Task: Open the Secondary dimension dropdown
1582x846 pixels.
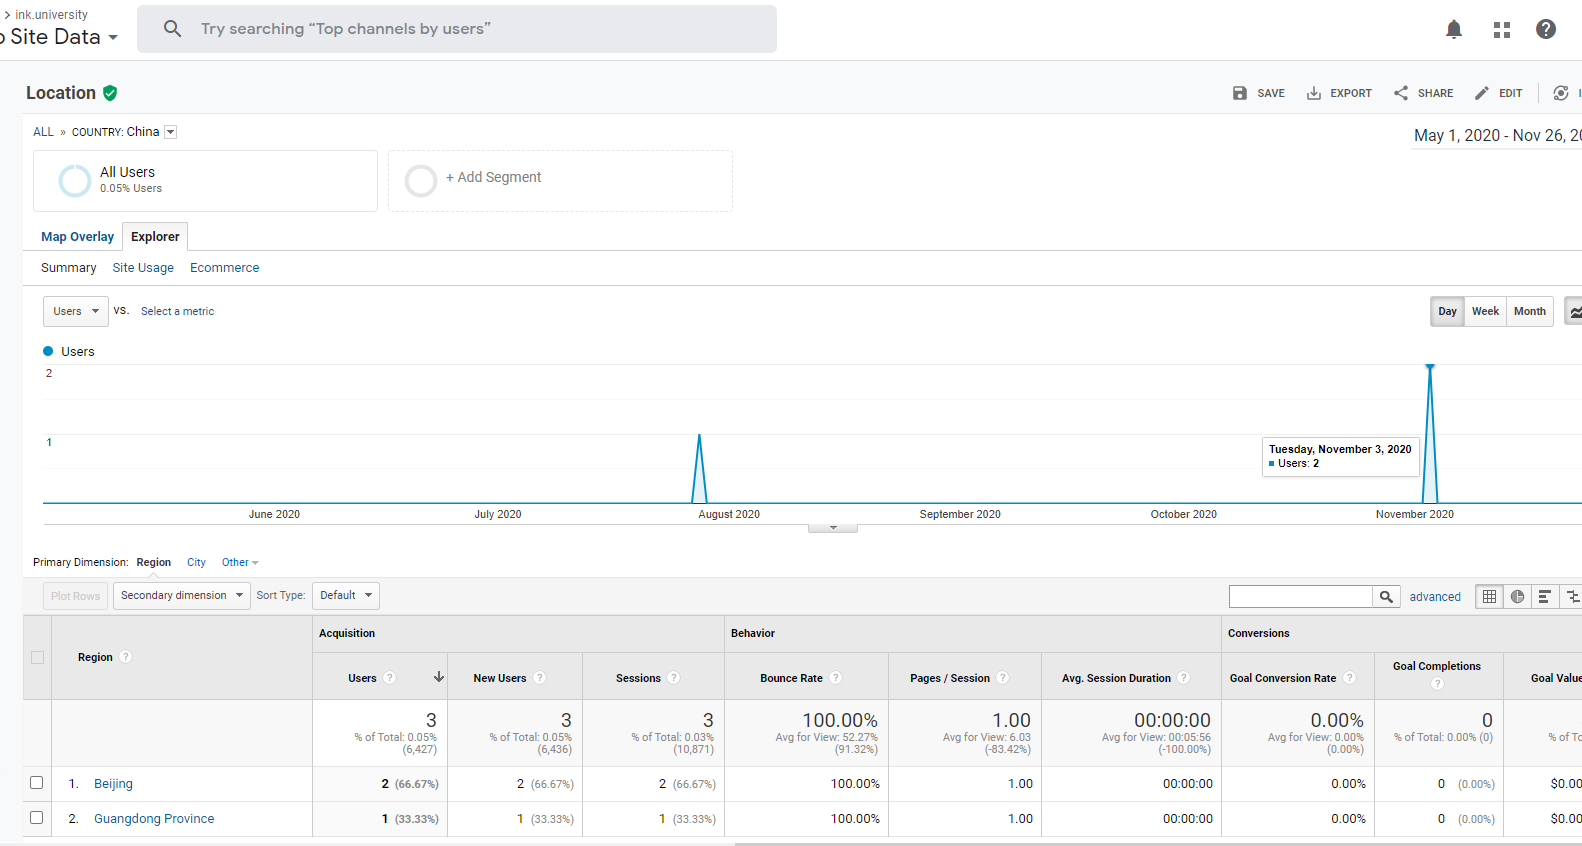Action: (181, 596)
